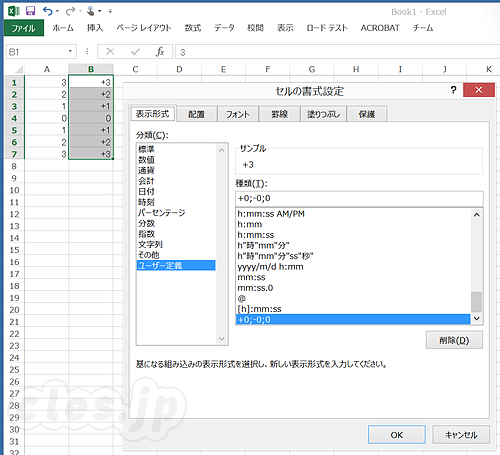Click the formula bar containing 3
This screenshot has height=455, width=500.
pos(337,52)
